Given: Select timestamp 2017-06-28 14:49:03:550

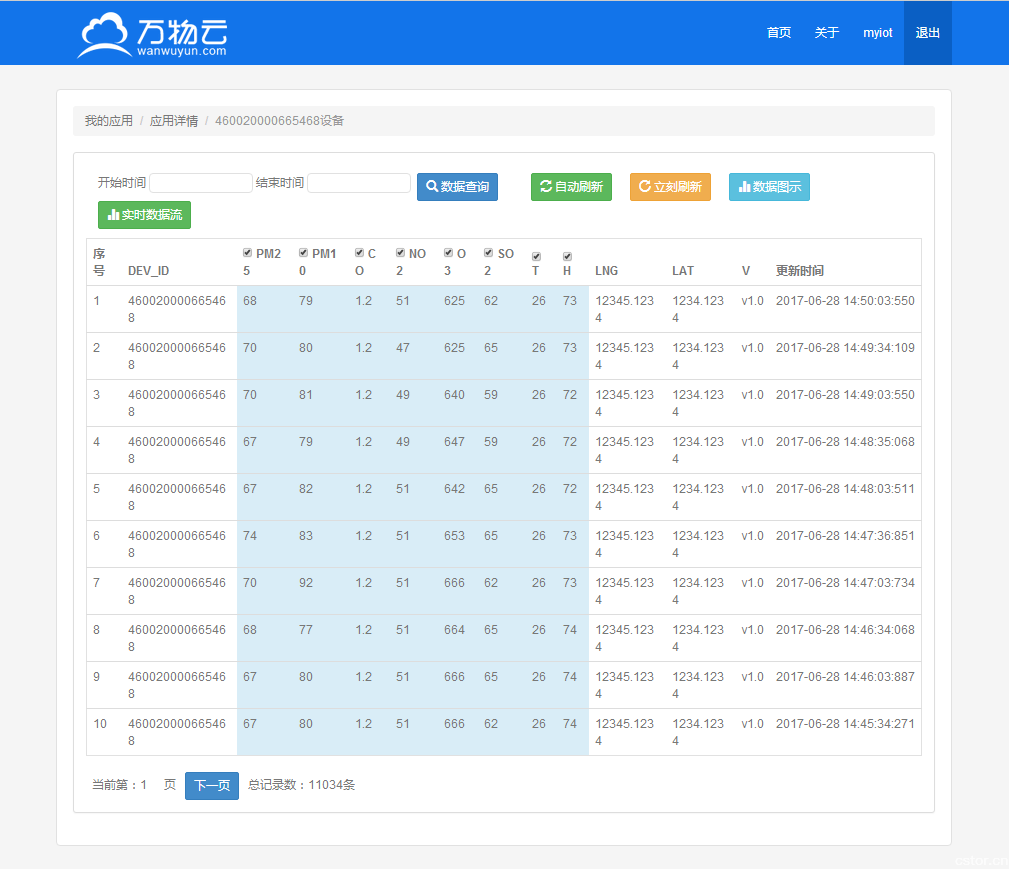Looking at the screenshot, I should [845, 395].
